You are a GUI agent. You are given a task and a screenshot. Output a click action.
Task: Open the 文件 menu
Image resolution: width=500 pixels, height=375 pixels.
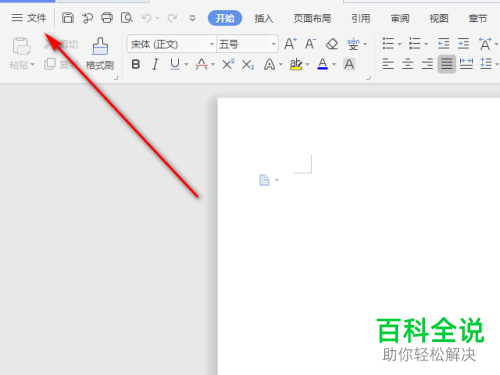tap(29, 18)
